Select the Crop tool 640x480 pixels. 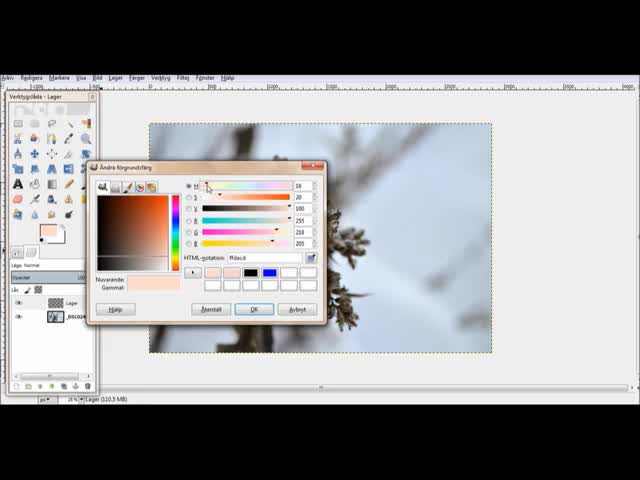[x=69, y=154]
